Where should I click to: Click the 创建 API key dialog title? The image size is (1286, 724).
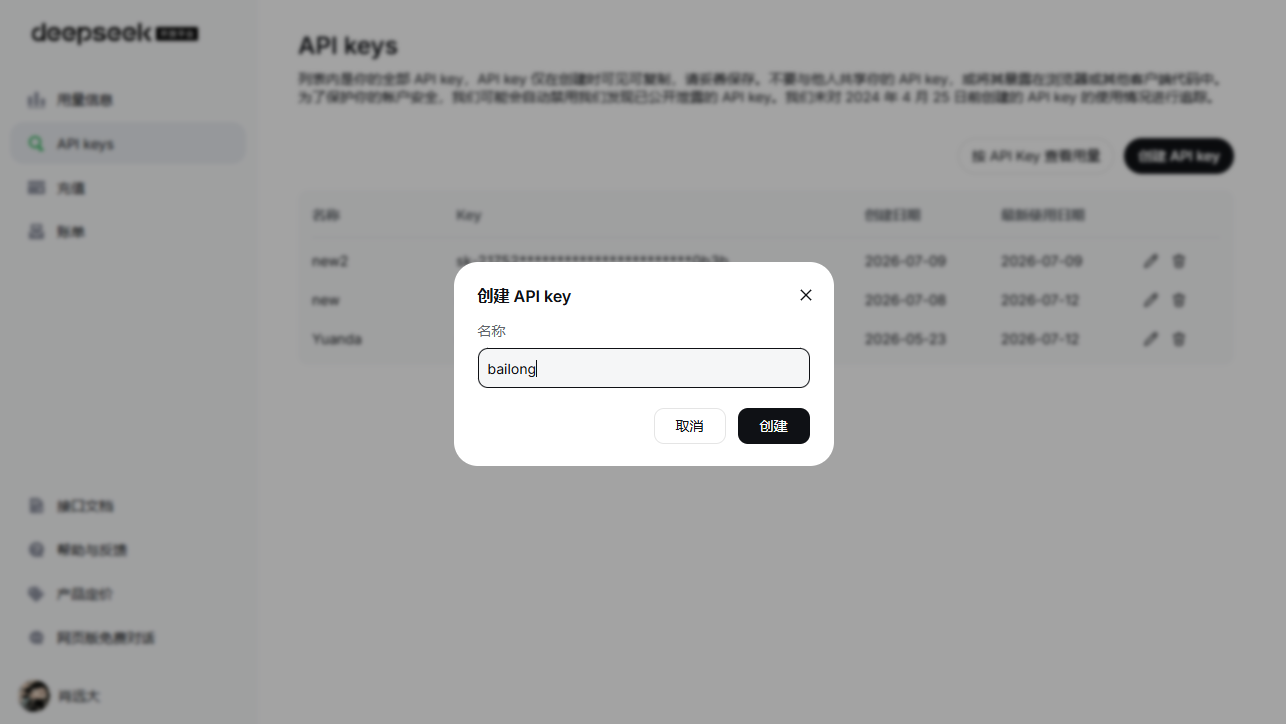(x=524, y=296)
